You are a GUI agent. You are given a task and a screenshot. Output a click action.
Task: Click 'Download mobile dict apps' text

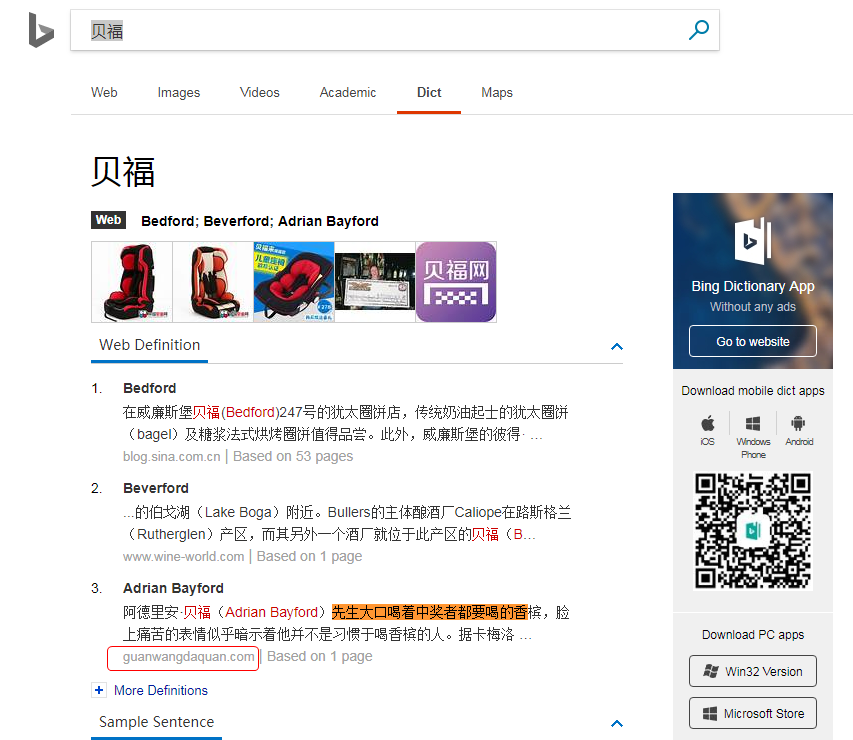coord(753,391)
